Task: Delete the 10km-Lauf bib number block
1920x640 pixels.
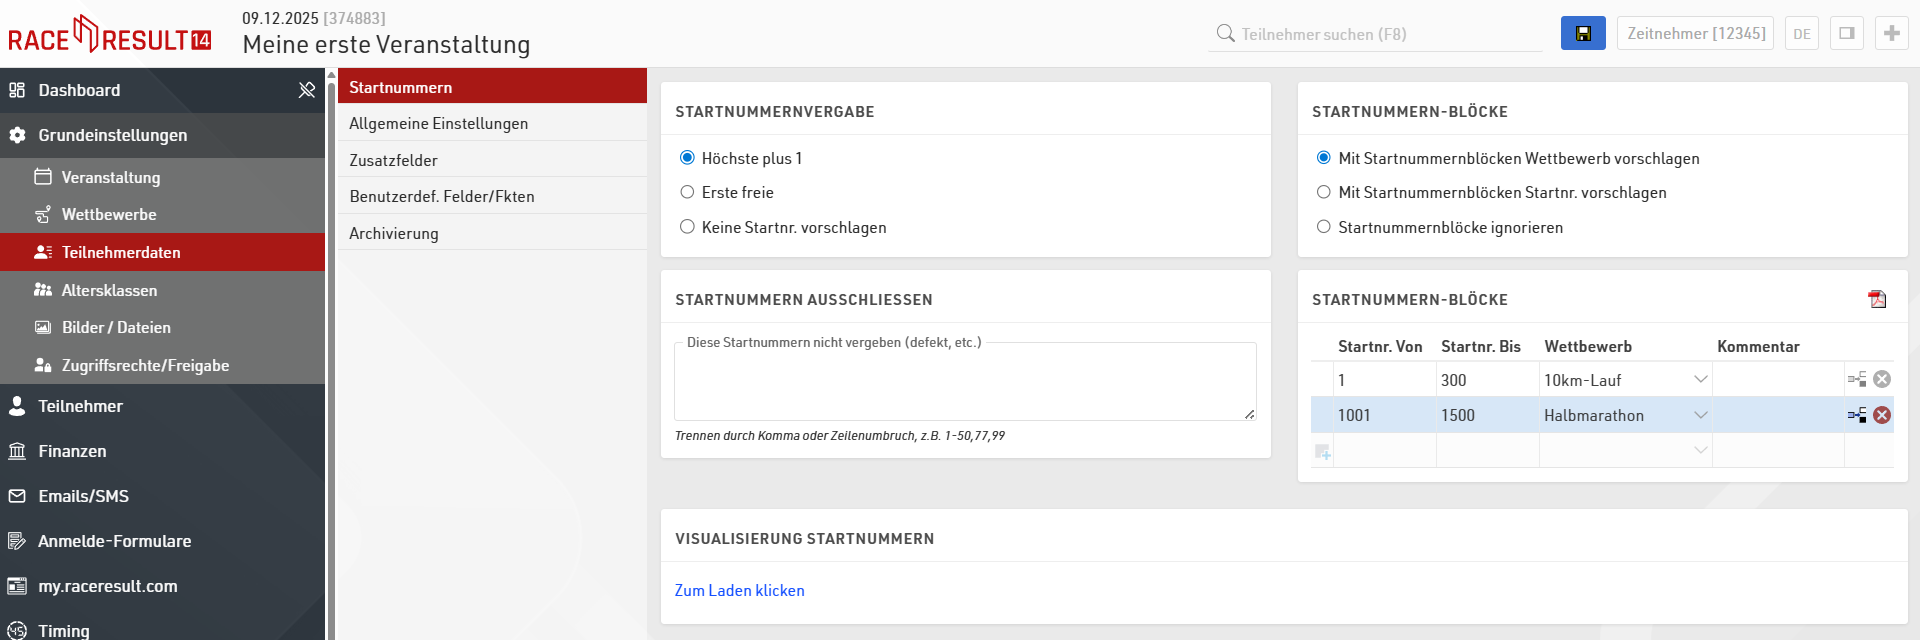Action: (1881, 379)
